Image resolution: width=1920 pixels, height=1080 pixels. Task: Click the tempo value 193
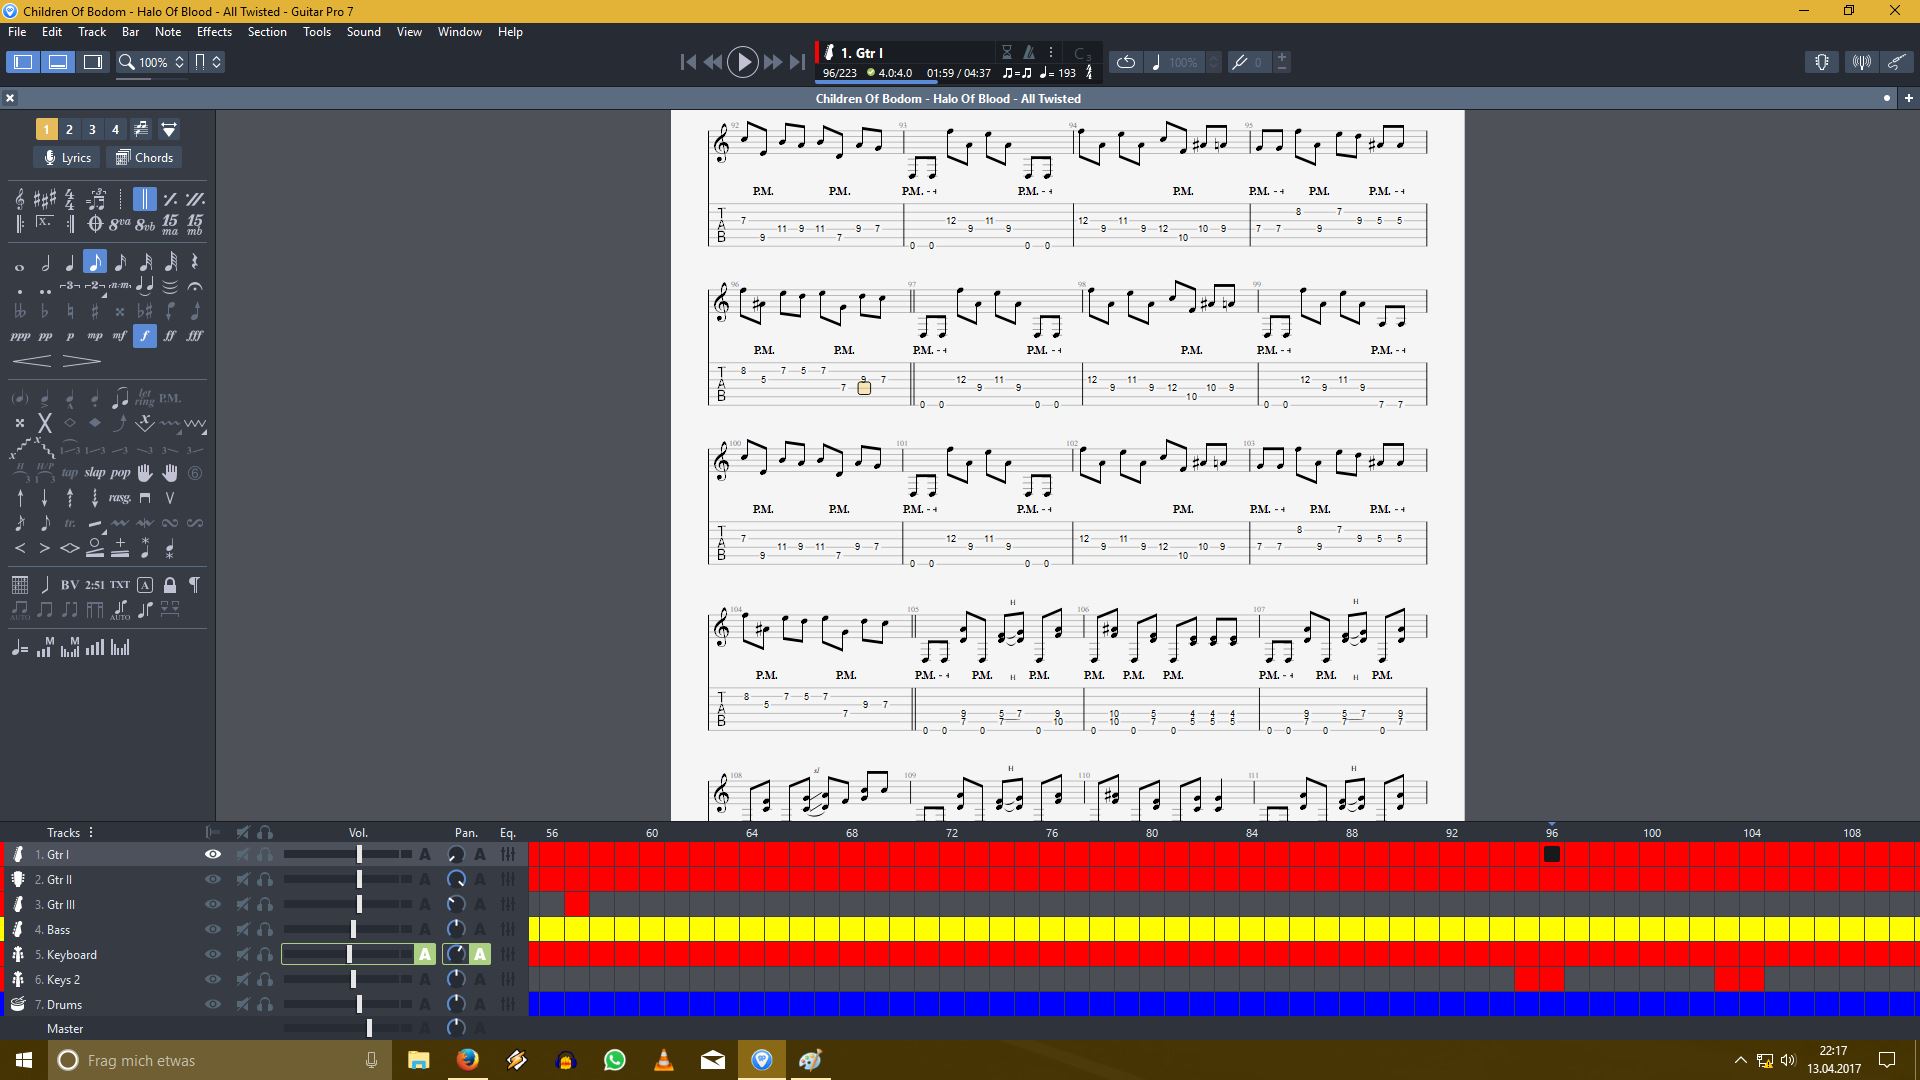point(1067,73)
